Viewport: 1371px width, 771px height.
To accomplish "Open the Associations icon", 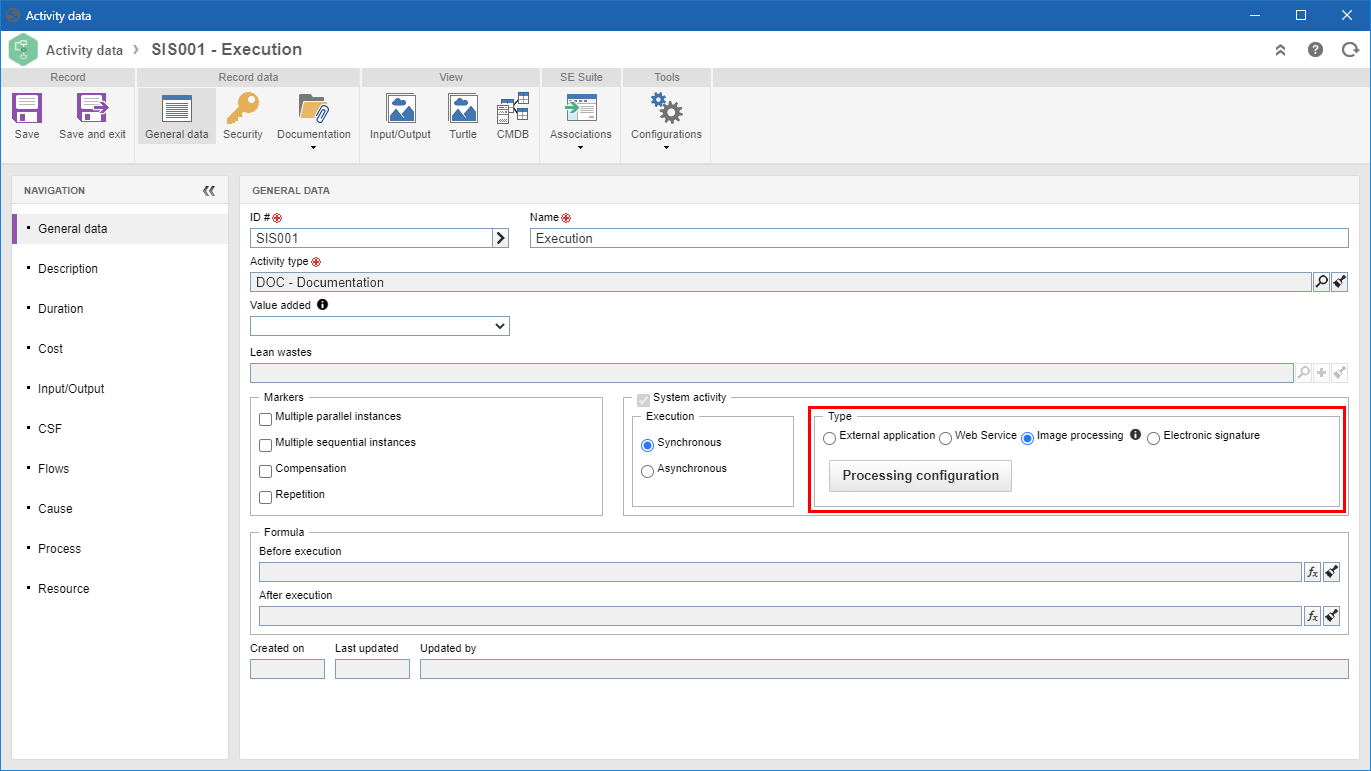I will (x=581, y=108).
